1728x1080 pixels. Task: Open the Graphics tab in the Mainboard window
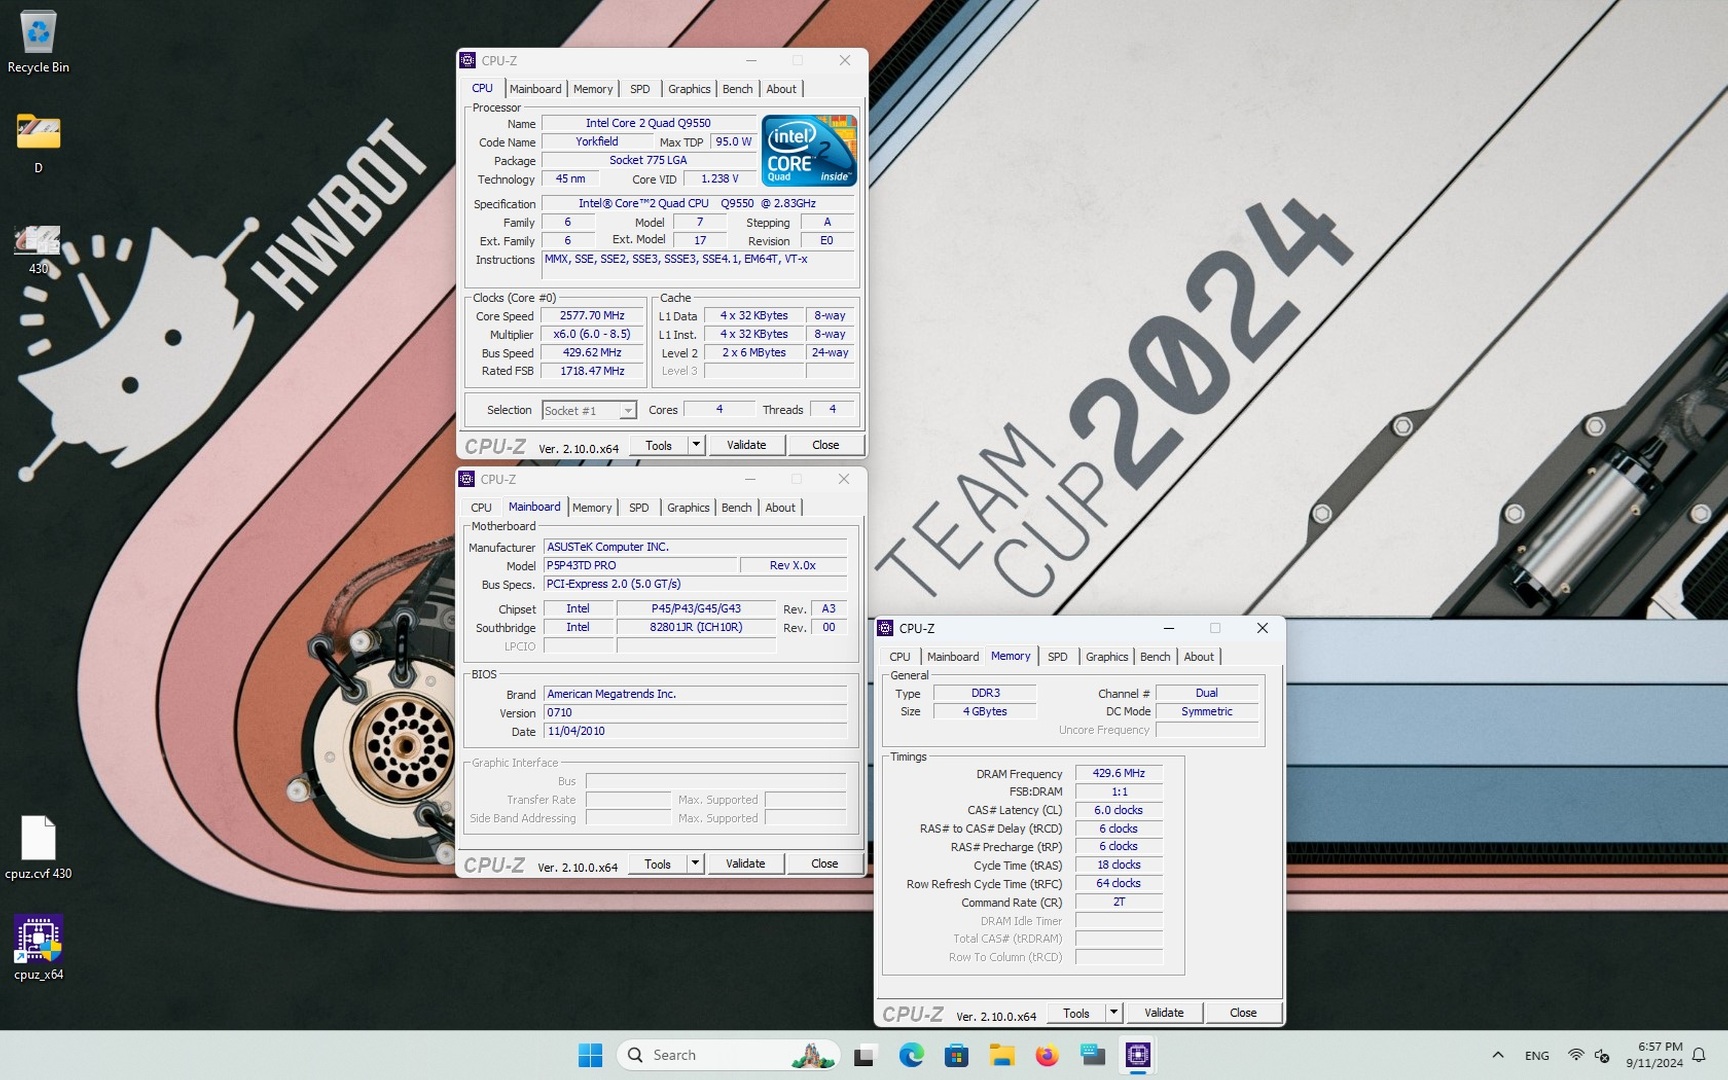click(x=688, y=508)
